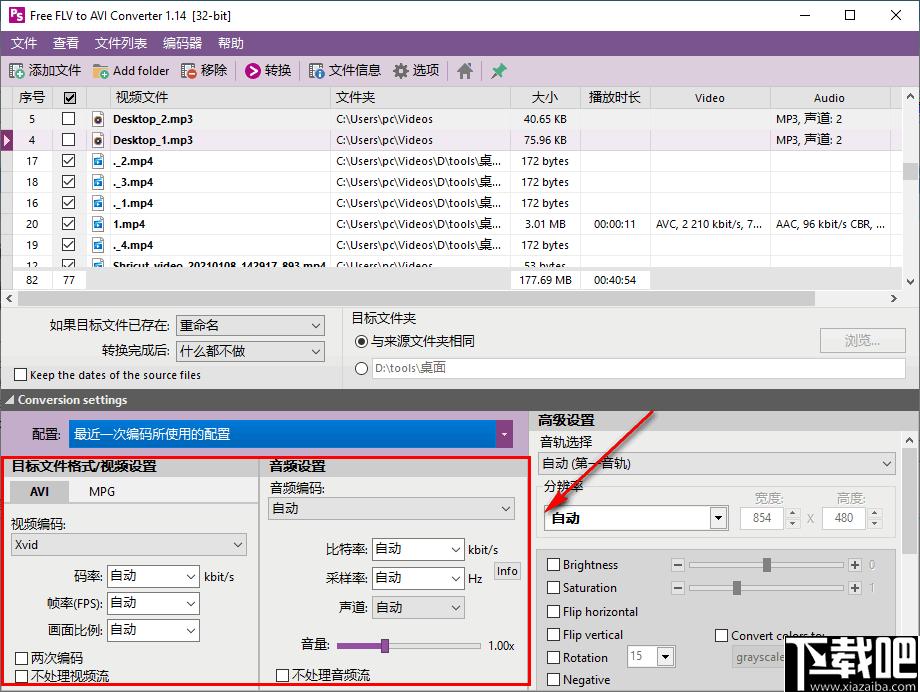Enable 不处理视频流 checkbox
Image resolution: width=920 pixels, height=692 pixels.
(22, 676)
